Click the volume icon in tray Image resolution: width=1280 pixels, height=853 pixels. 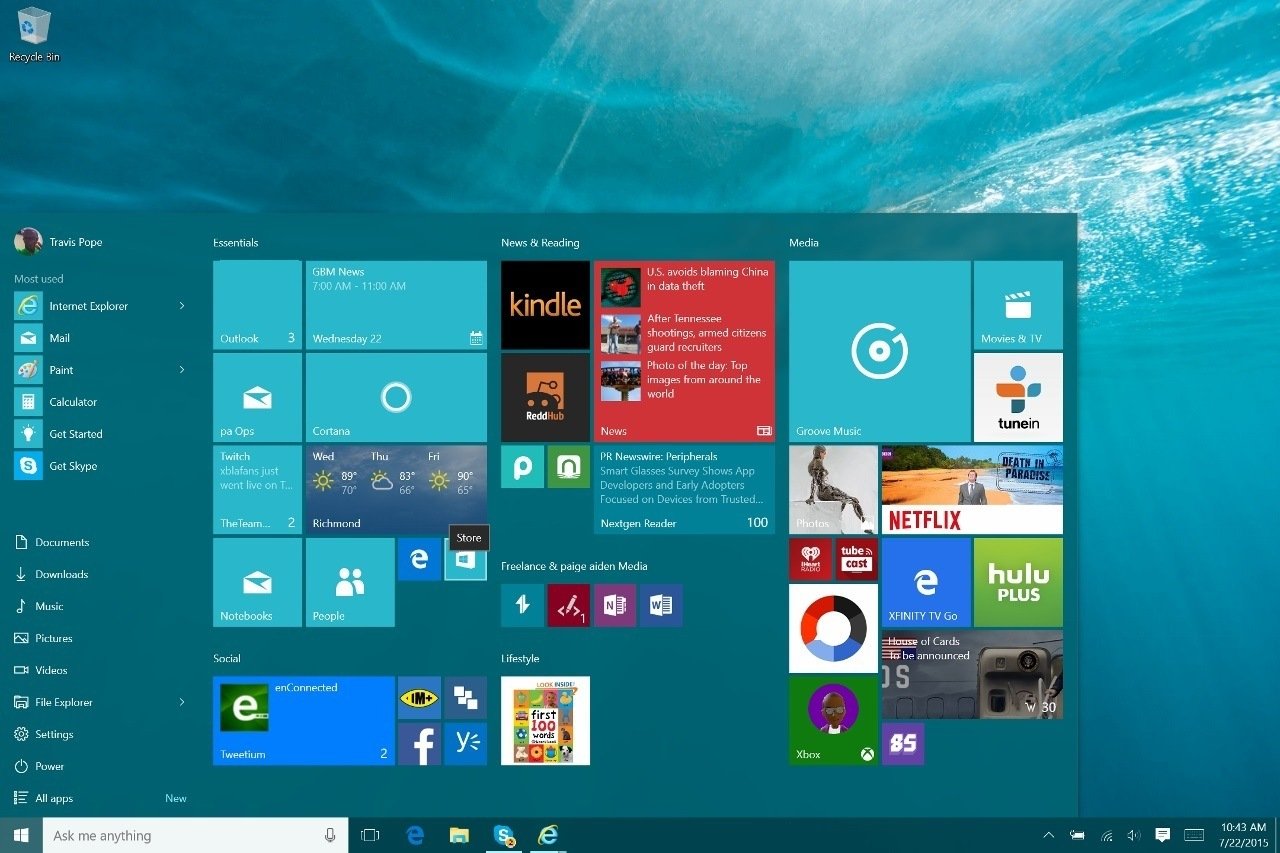point(1134,835)
